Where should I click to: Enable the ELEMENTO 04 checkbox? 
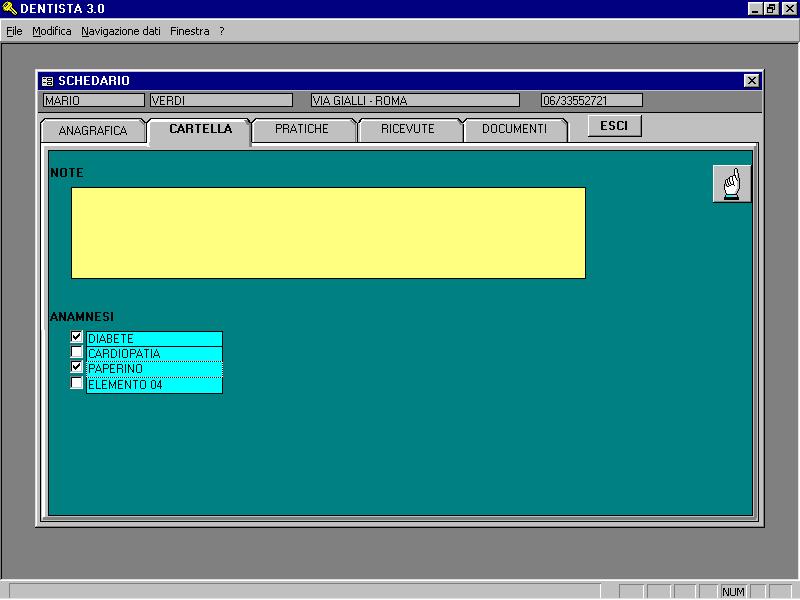(77, 383)
